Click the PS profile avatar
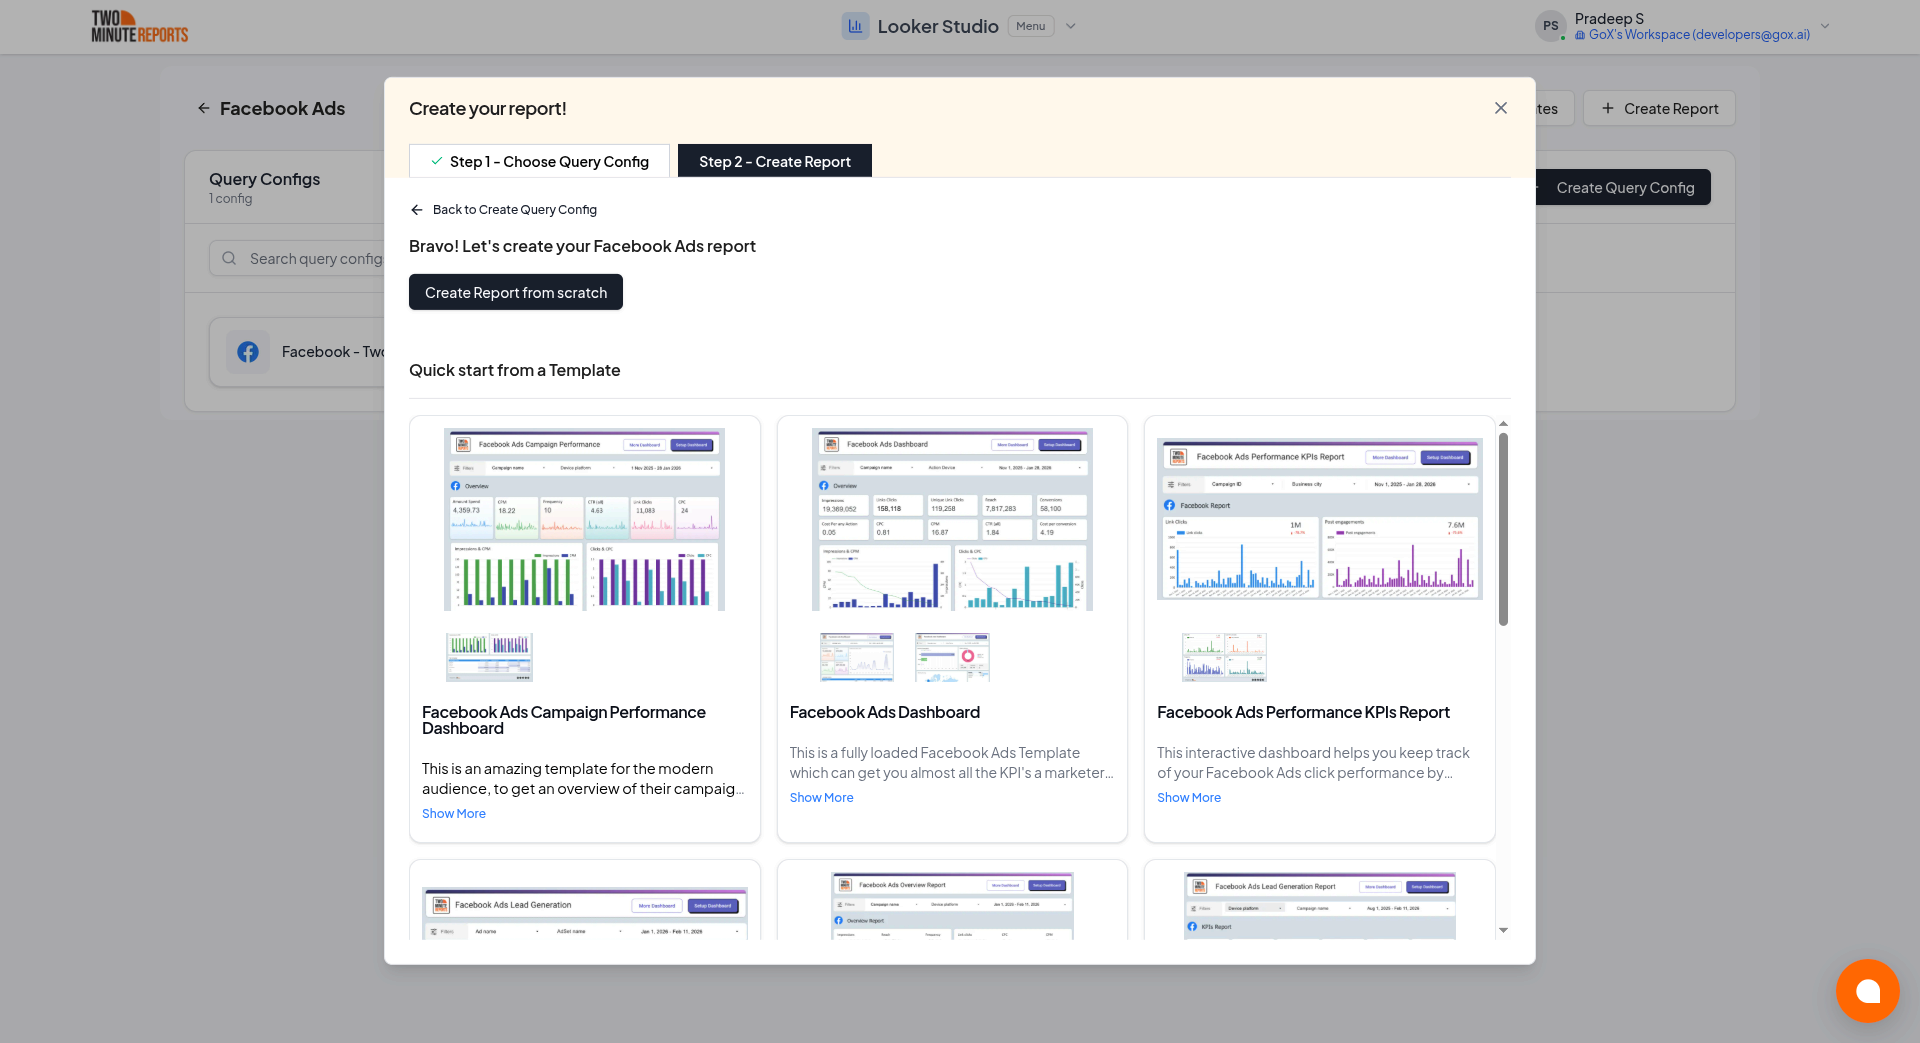 (1550, 25)
